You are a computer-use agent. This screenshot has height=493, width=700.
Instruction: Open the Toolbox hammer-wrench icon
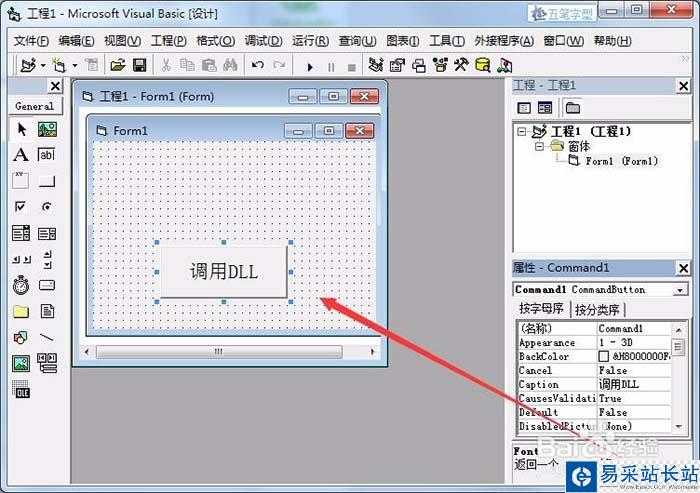pyautogui.click(x=461, y=65)
